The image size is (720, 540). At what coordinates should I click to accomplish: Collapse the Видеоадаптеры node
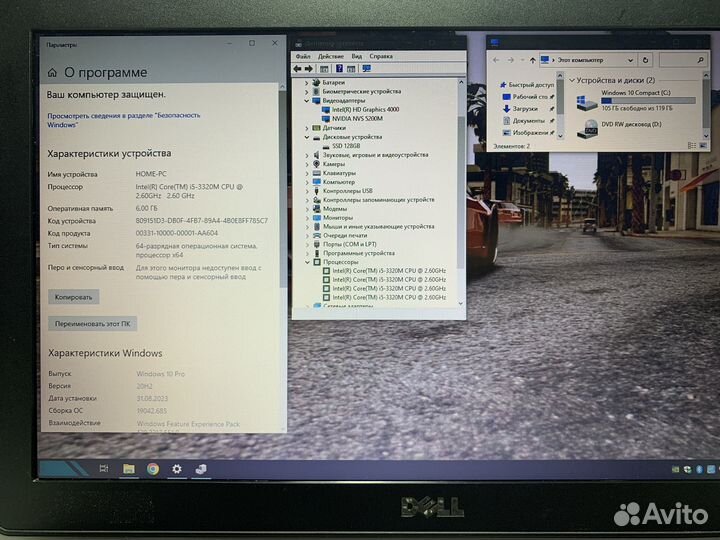307,101
